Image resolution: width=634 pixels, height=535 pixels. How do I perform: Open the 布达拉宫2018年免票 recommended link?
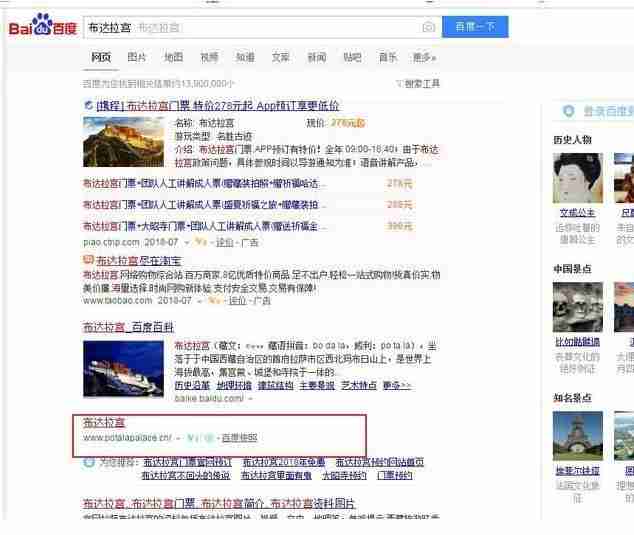click(x=283, y=462)
